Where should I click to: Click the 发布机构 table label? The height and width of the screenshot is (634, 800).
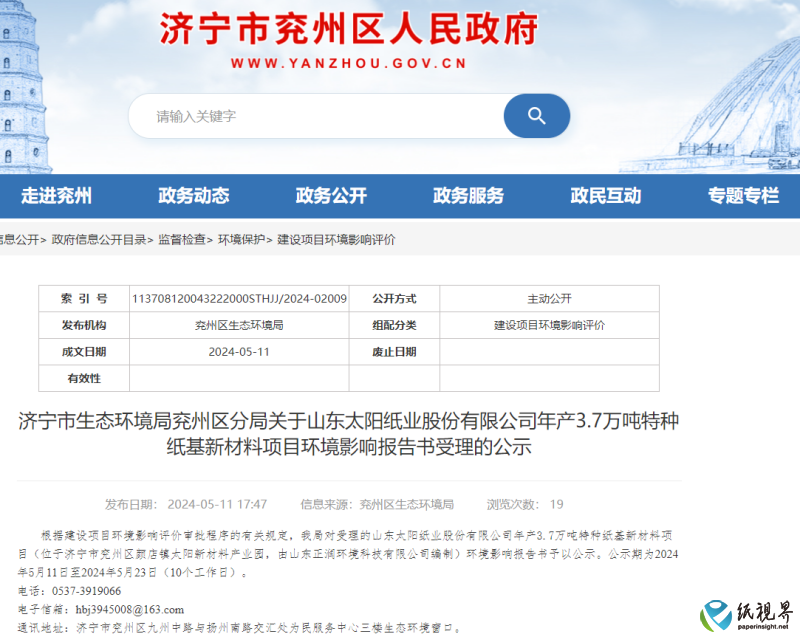(x=84, y=325)
